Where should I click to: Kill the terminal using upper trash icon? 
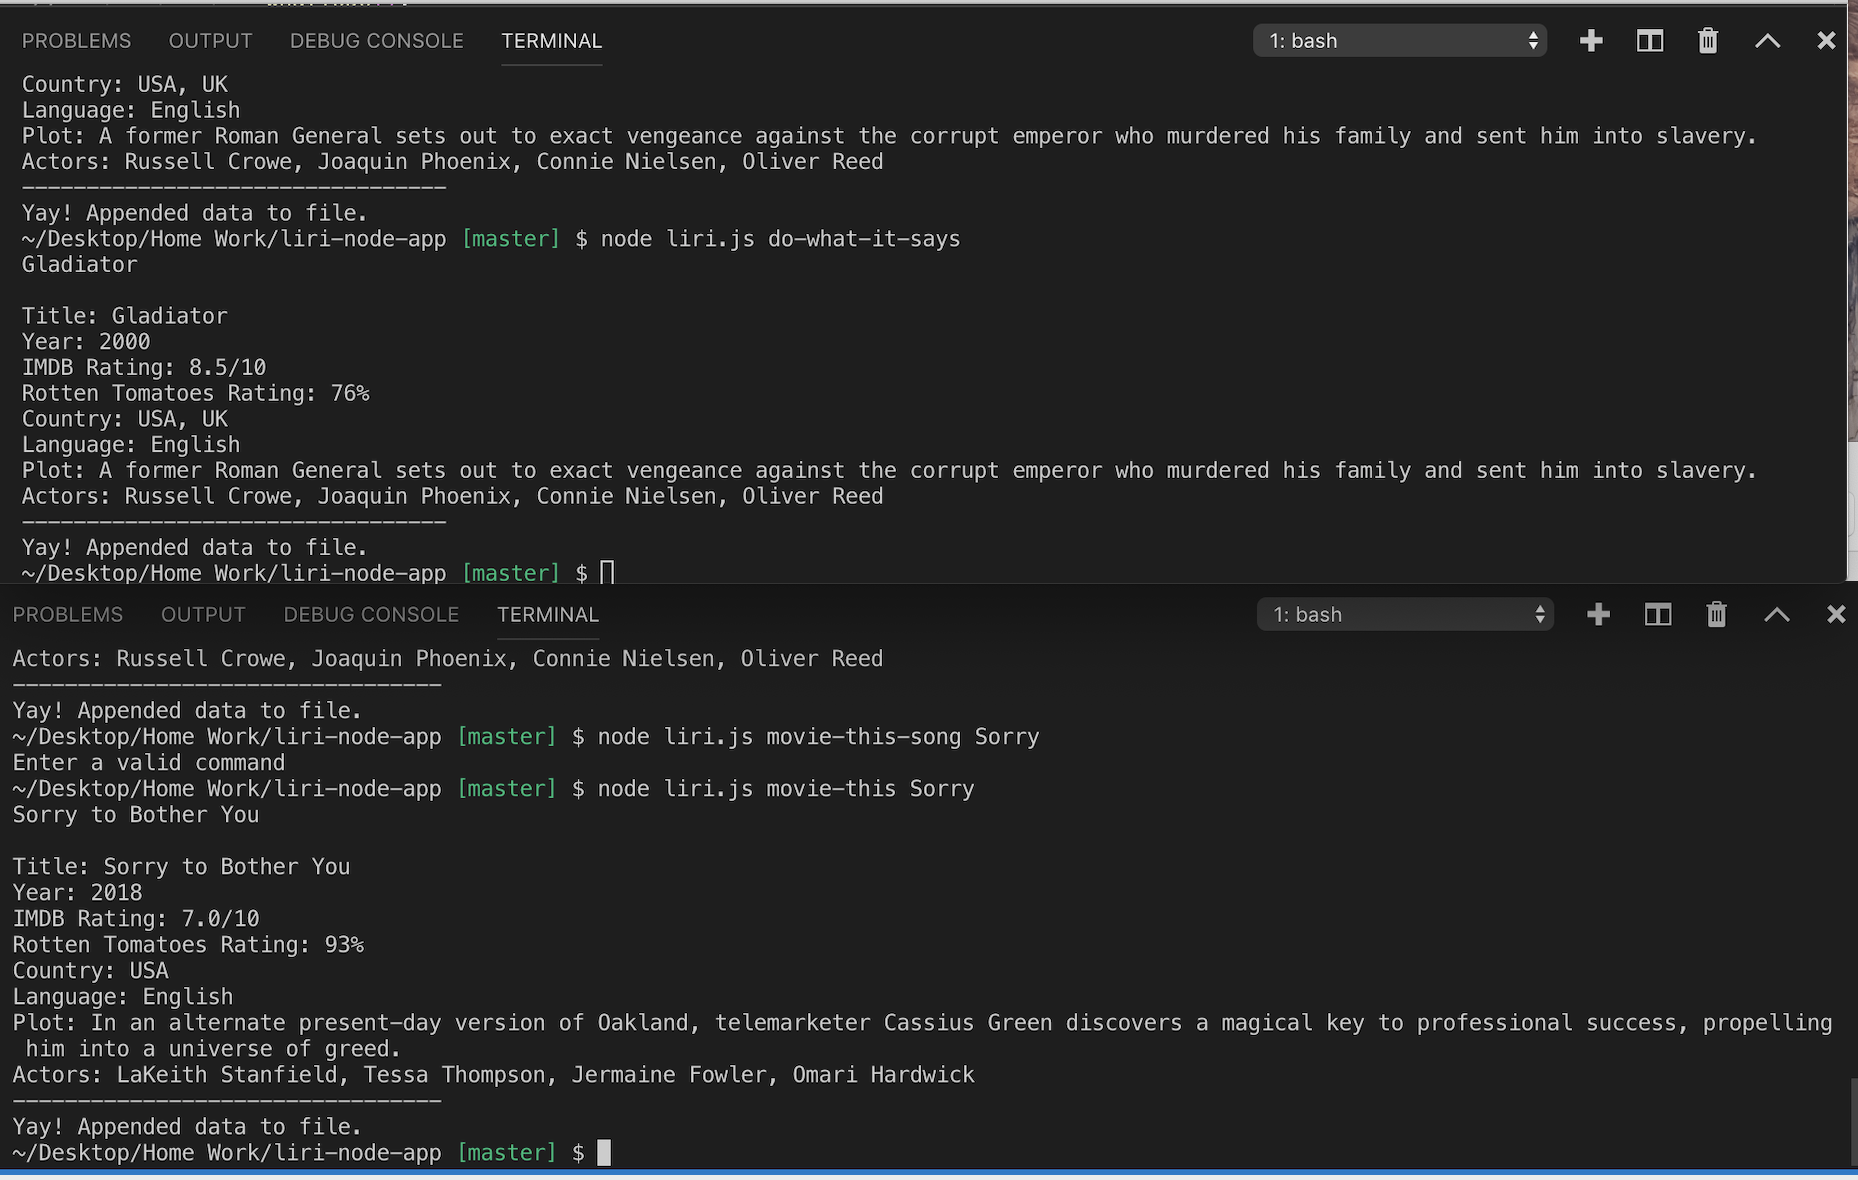(x=1708, y=41)
